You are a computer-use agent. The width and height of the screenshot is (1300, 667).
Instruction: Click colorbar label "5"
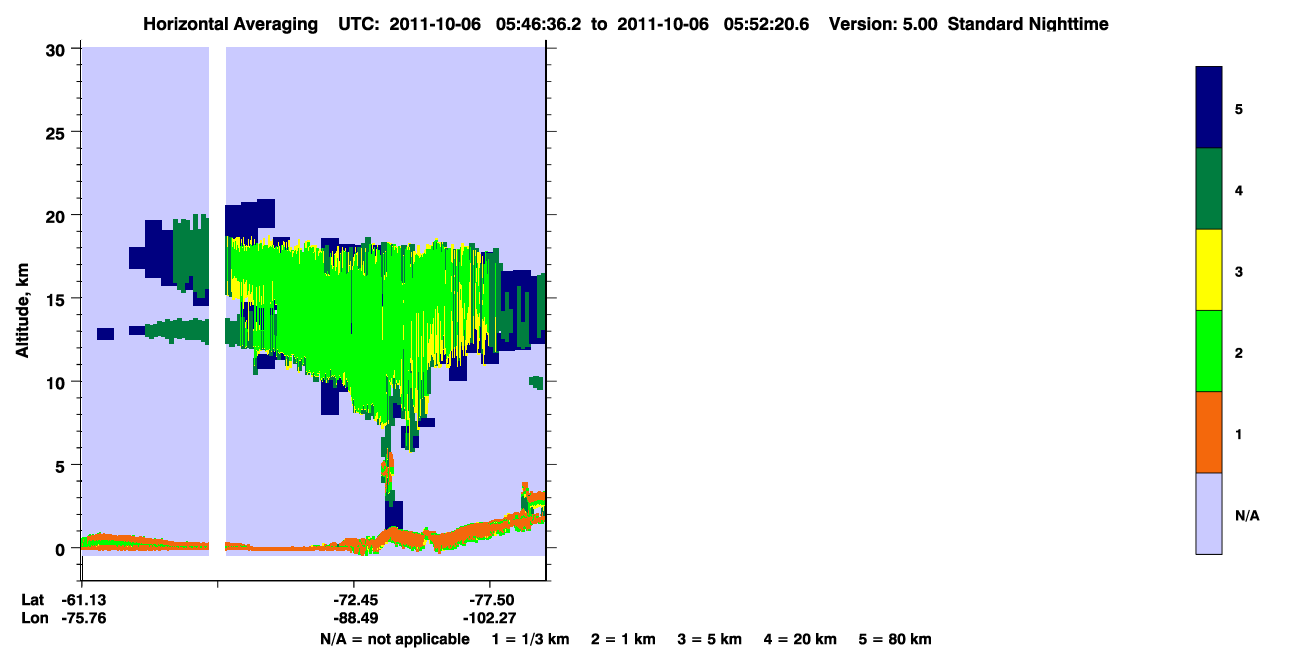click(1239, 109)
